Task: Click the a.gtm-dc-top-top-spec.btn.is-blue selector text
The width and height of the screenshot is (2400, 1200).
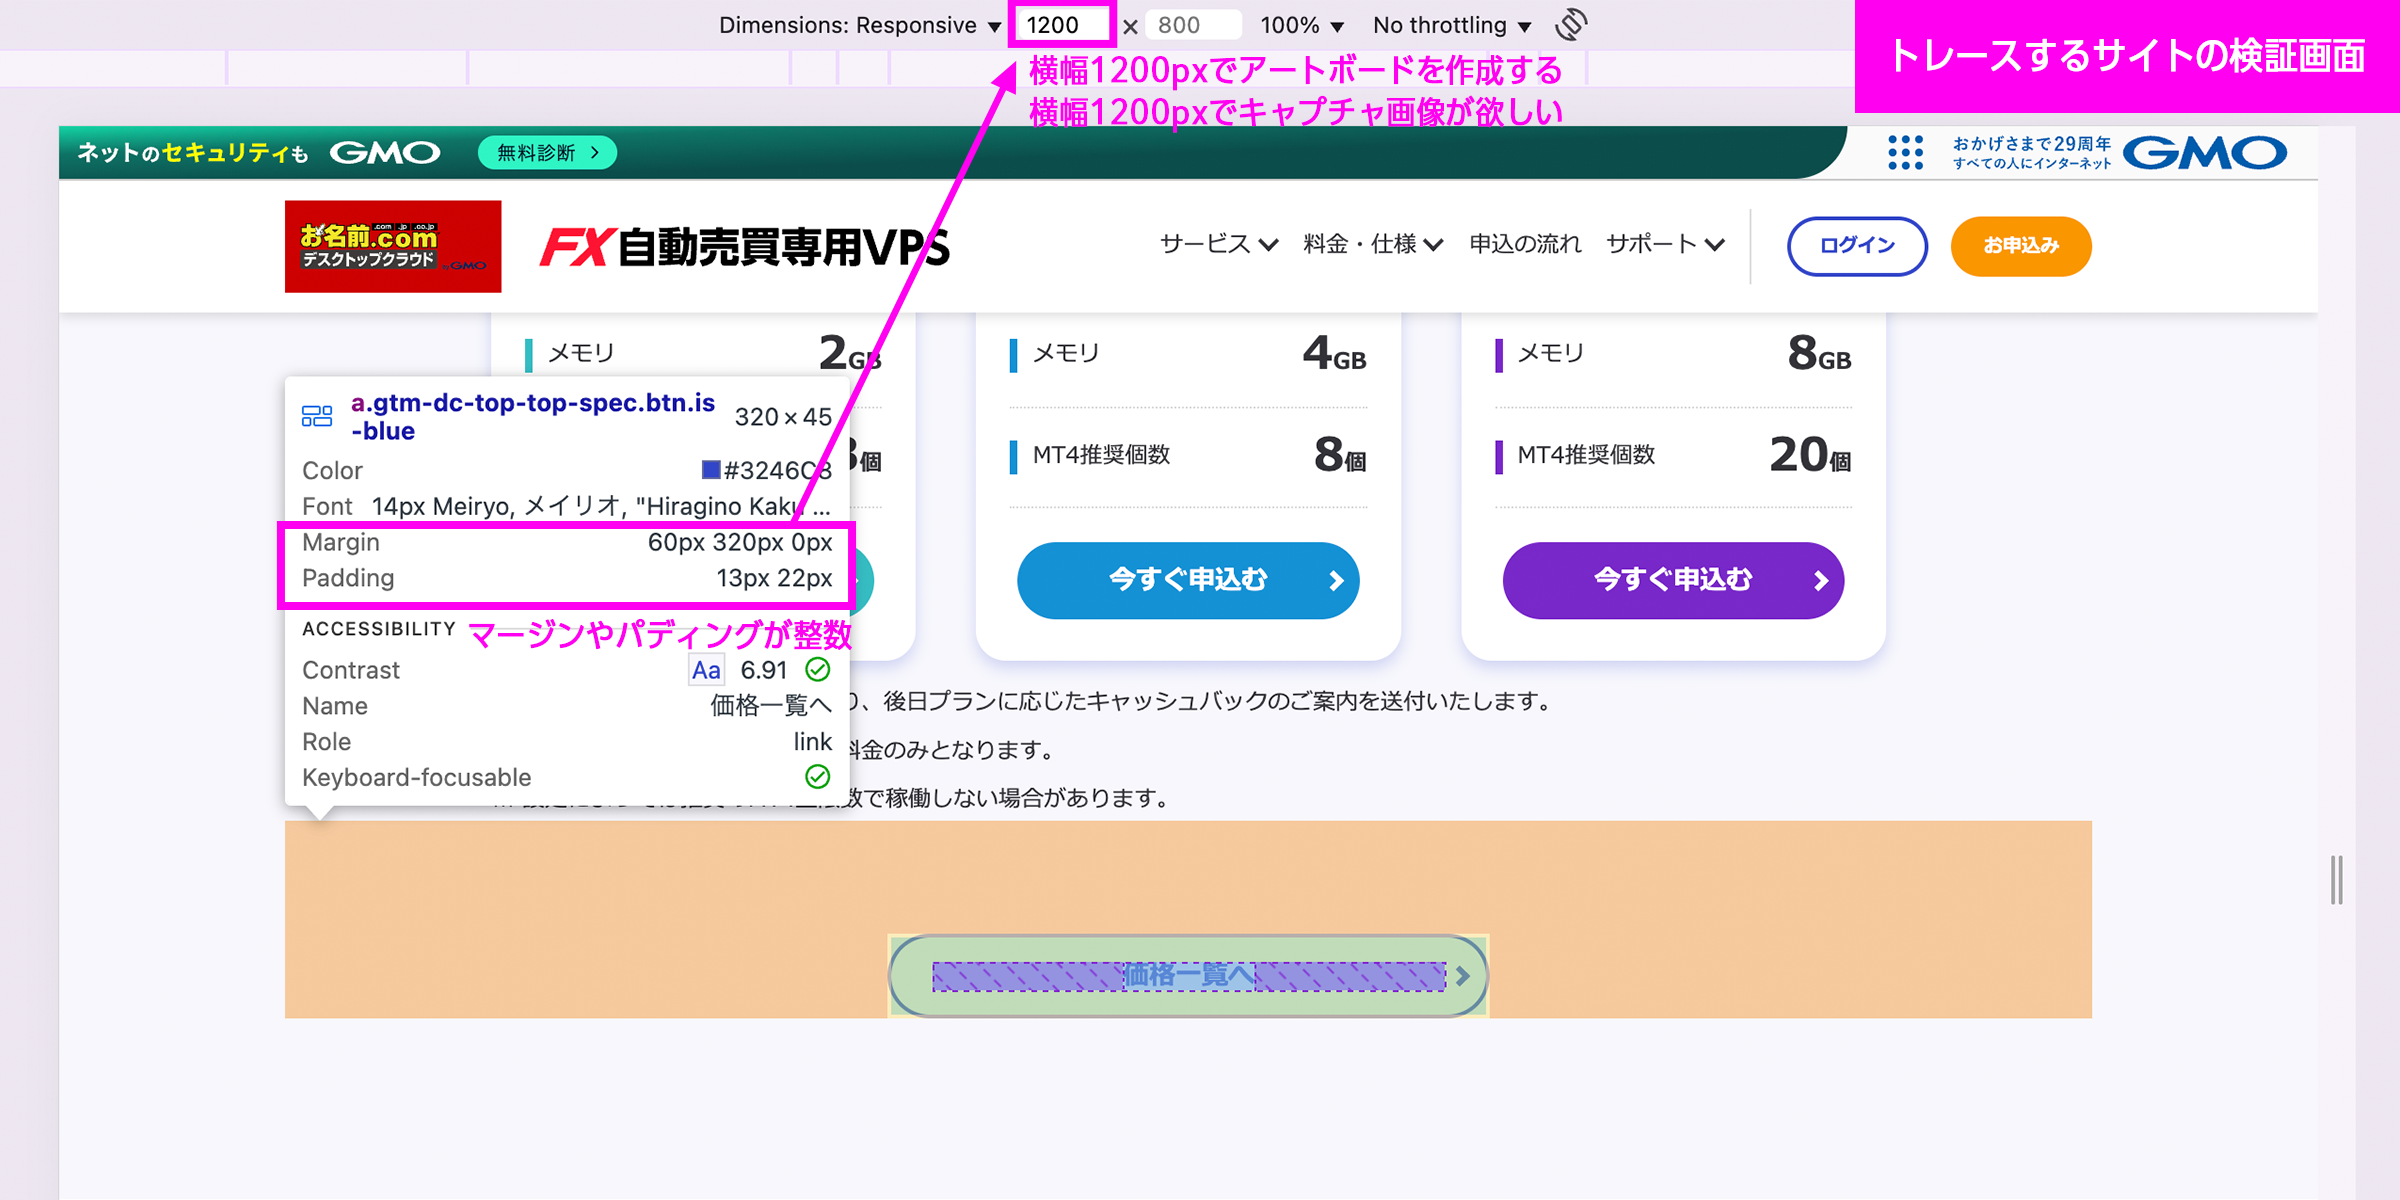Action: 533,417
